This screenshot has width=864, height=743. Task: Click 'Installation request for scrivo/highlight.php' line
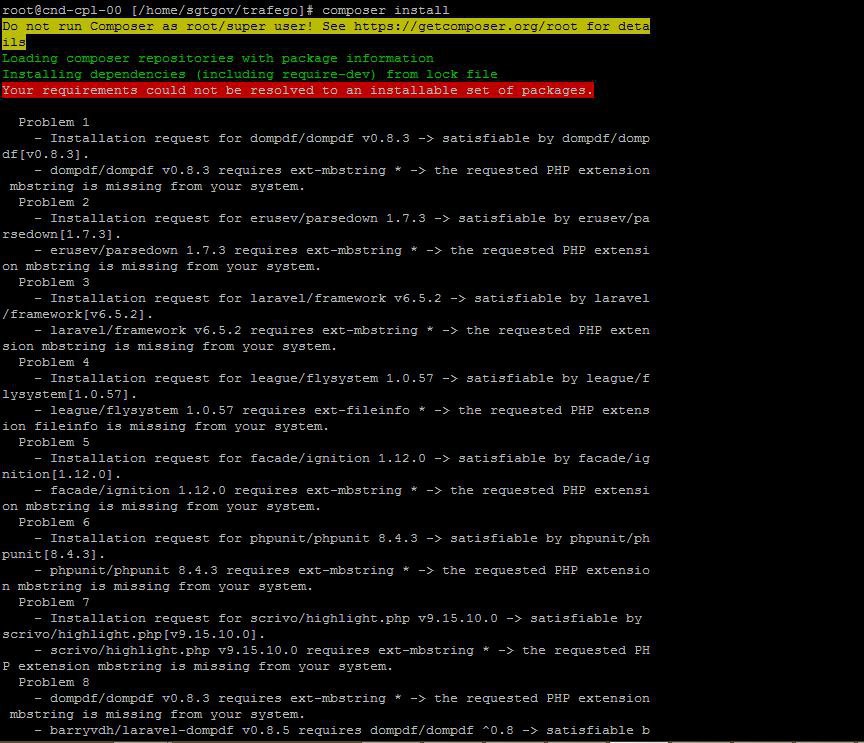338,618
